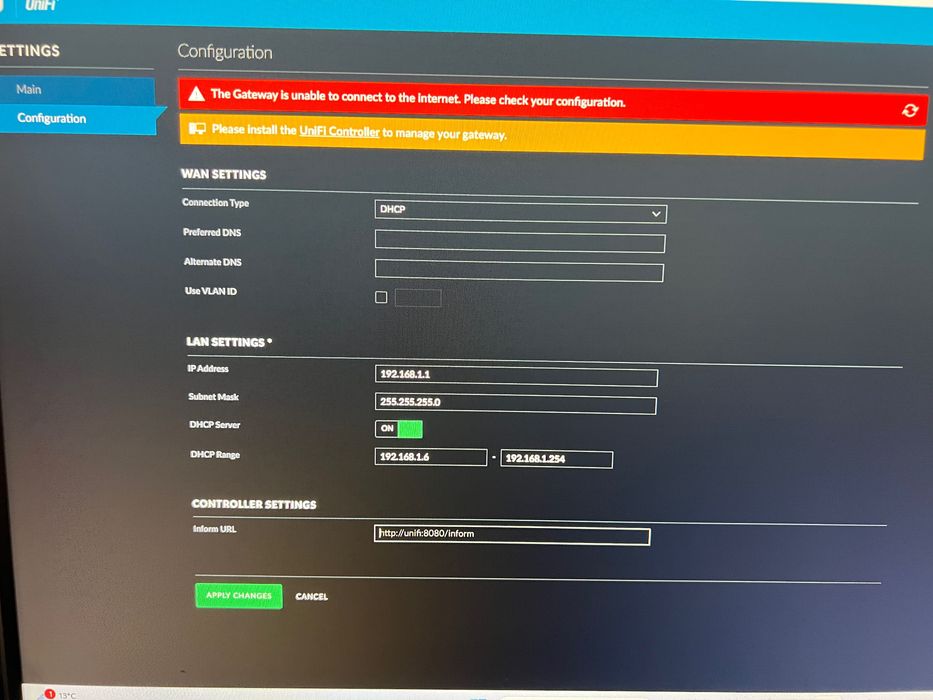Open the Connection Type dropdown
This screenshot has height=700, width=933.
(521, 211)
